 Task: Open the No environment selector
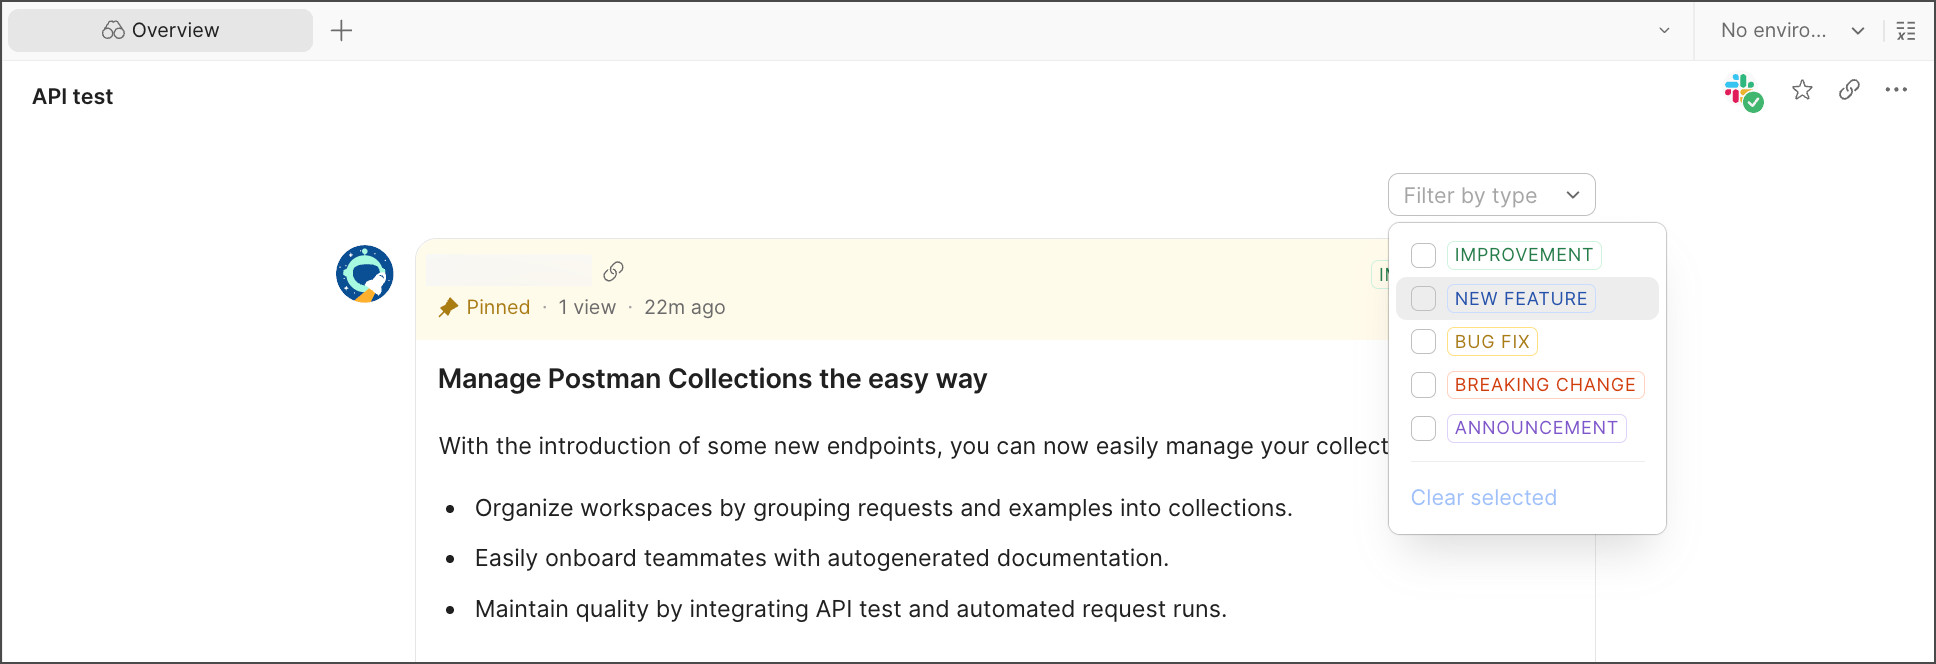point(1791,31)
